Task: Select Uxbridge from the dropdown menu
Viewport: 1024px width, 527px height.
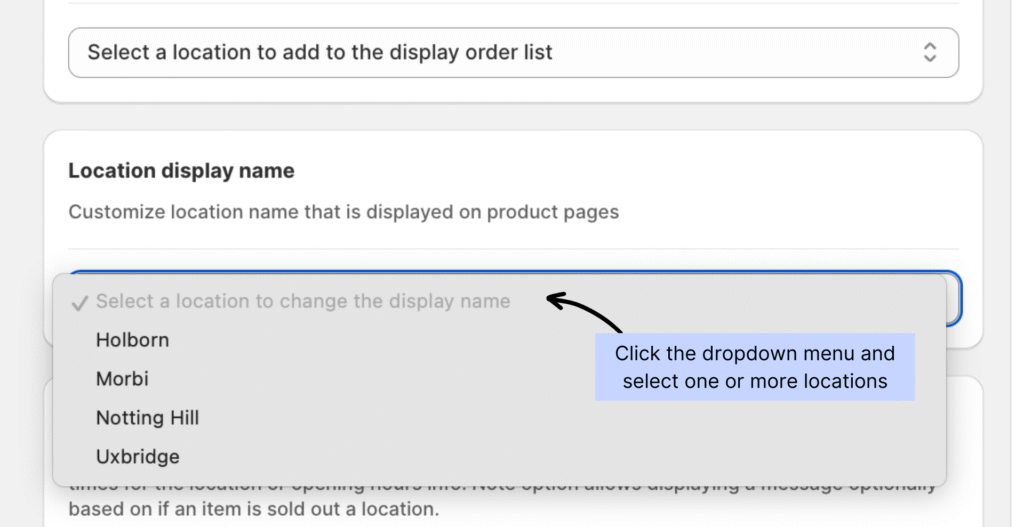Action: click(137, 457)
